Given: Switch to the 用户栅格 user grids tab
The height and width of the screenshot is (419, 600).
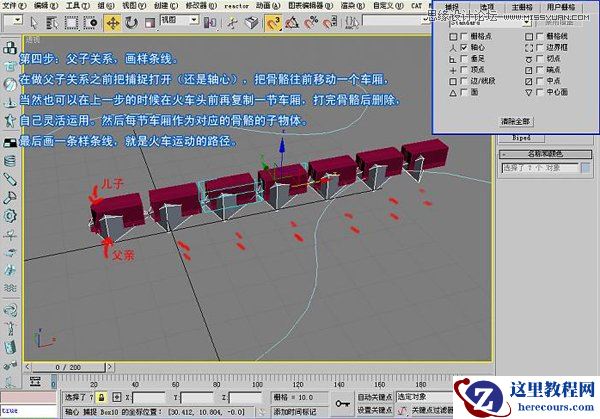Looking at the screenshot, I should click(x=561, y=7).
